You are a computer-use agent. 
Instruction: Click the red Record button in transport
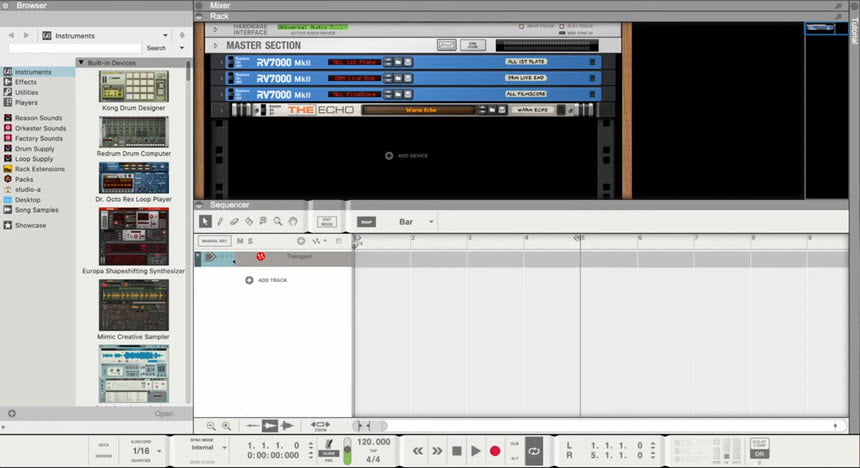tap(495, 451)
